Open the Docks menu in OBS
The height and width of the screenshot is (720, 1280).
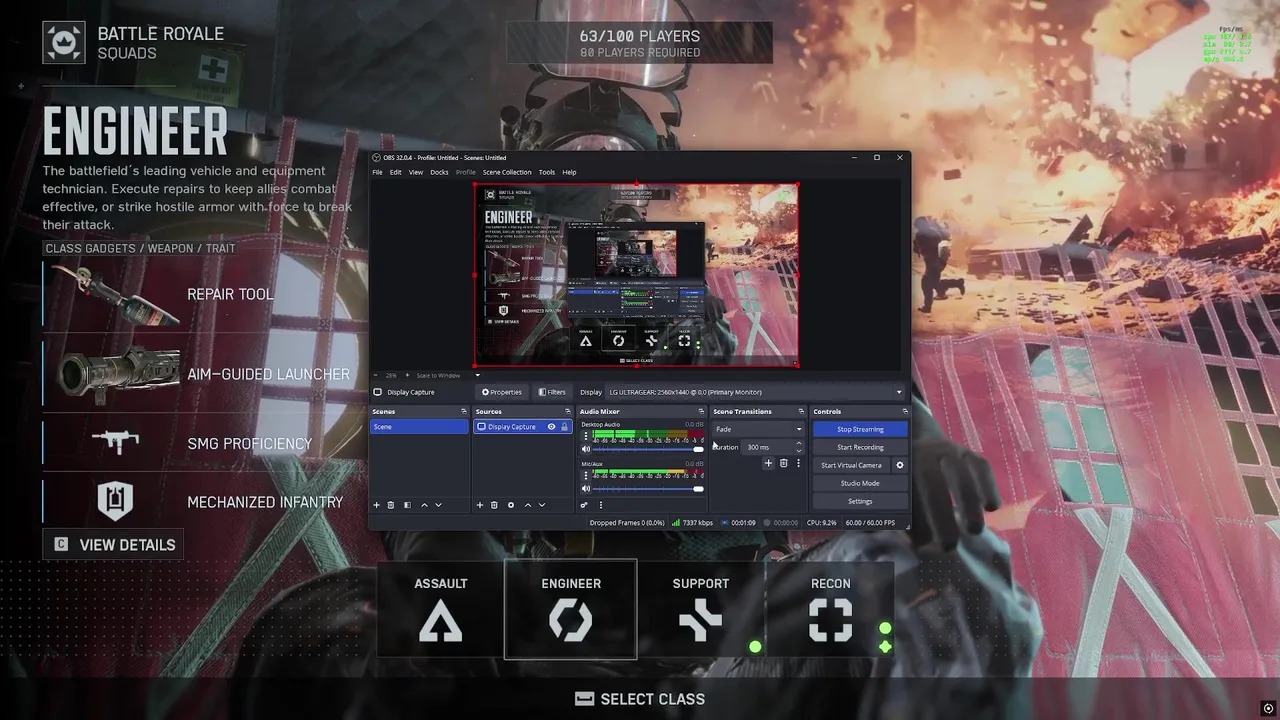pyautogui.click(x=439, y=172)
